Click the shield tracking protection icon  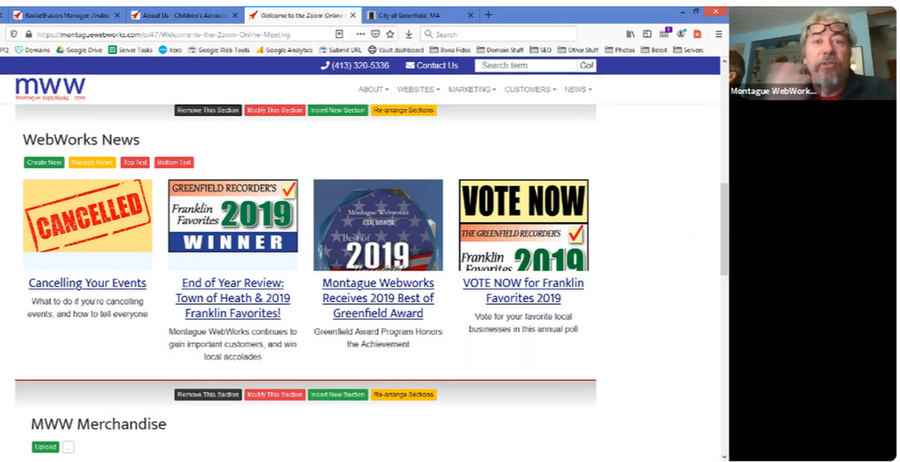[x=14, y=34]
